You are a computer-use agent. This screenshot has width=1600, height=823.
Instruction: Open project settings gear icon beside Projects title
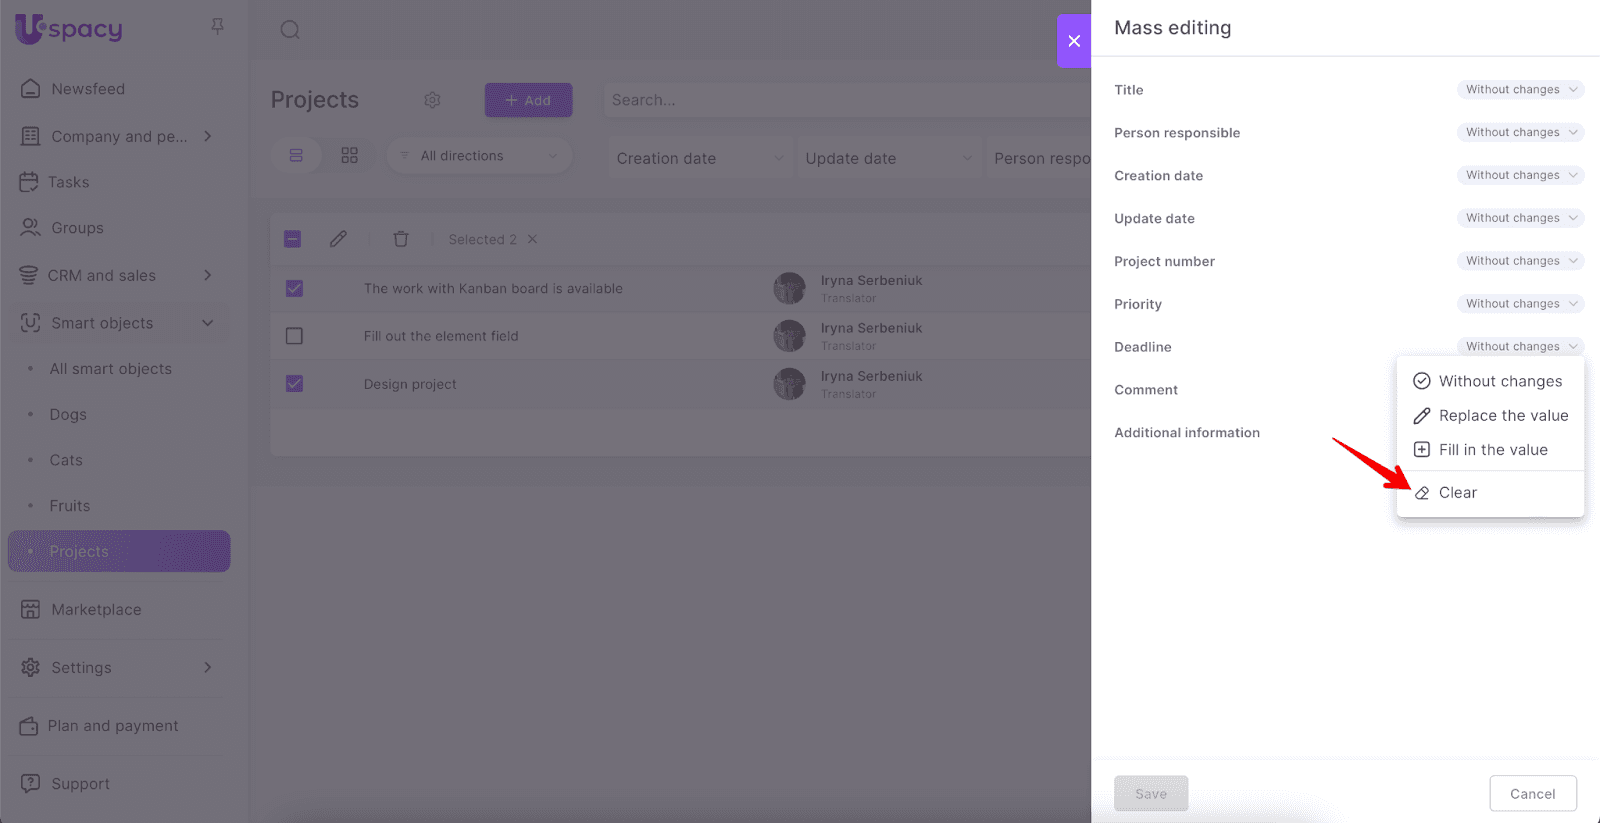coord(432,100)
